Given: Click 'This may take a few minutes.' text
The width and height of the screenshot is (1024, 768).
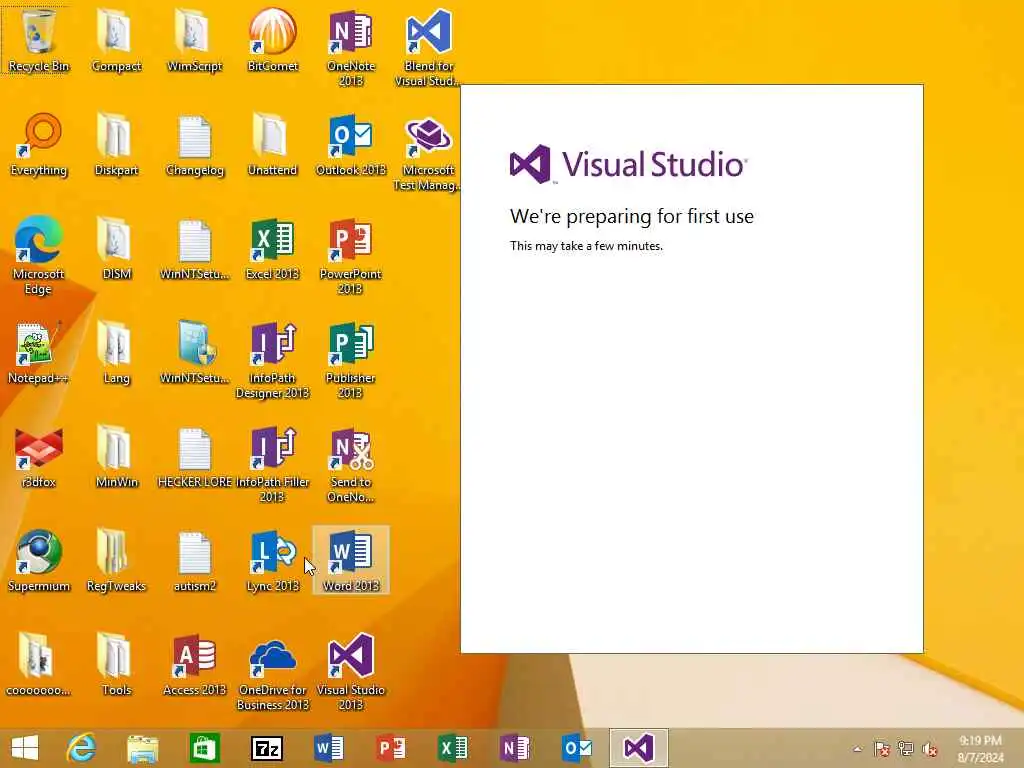Looking at the screenshot, I should click(586, 246).
